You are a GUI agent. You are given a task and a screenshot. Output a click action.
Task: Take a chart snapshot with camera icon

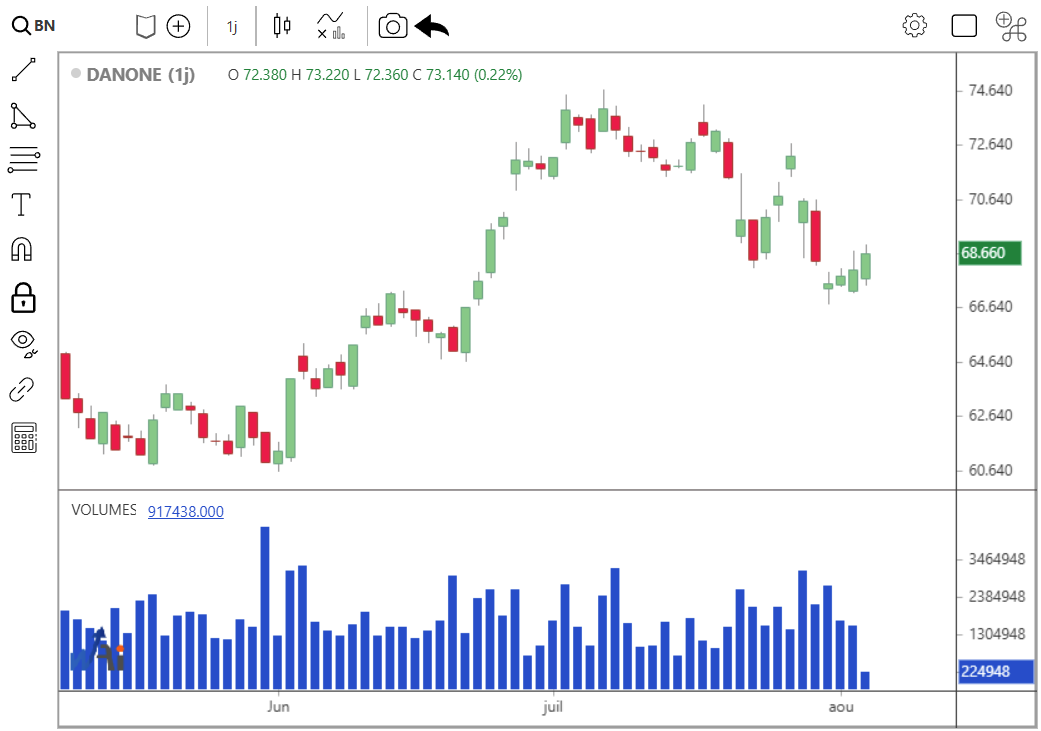[x=393, y=27]
